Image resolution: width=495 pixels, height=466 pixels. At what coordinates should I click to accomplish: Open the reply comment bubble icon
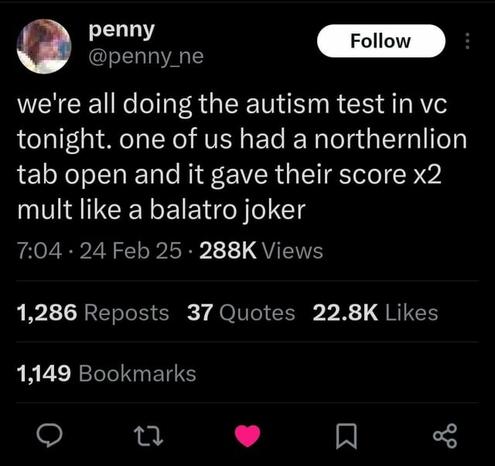[x=49, y=436]
